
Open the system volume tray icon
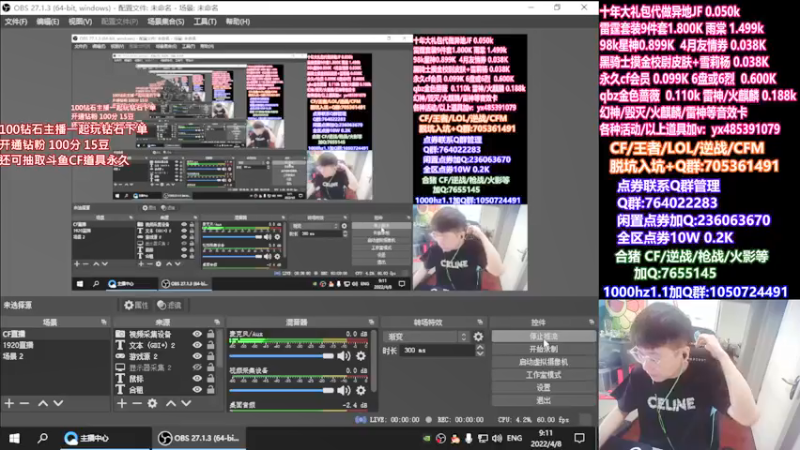[497, 438]
